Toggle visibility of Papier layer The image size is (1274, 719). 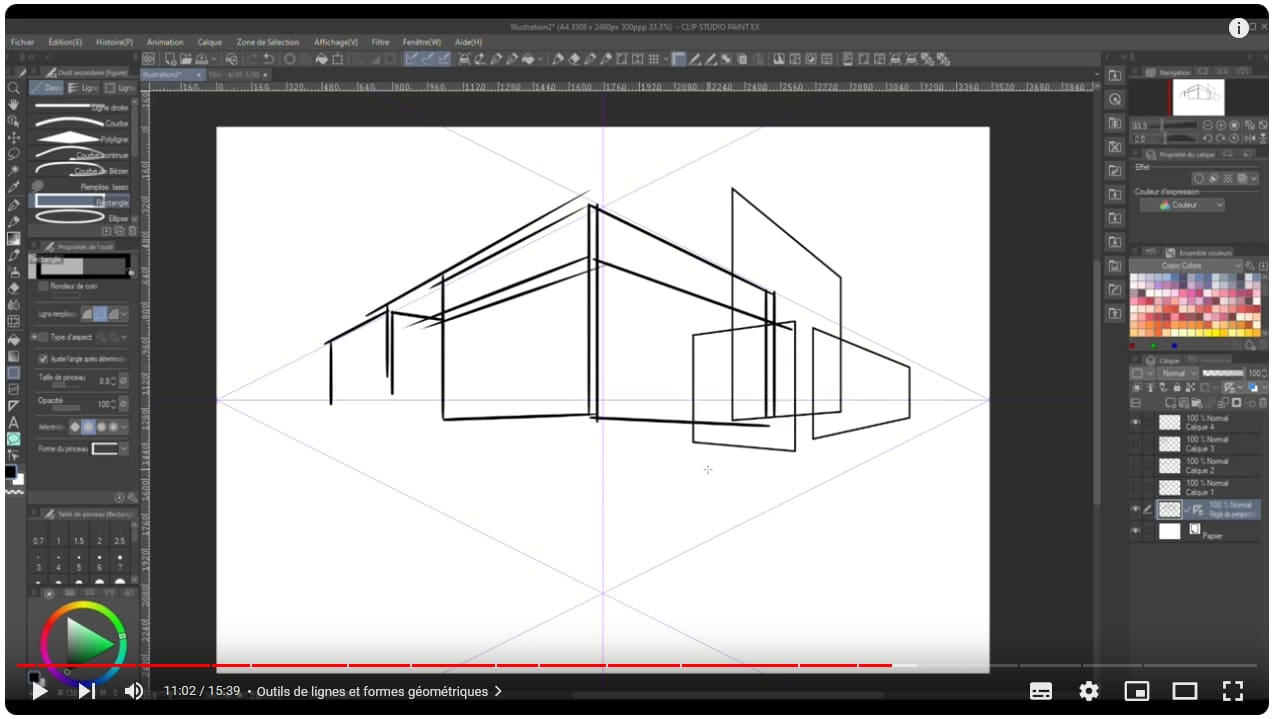point(1135,532)
